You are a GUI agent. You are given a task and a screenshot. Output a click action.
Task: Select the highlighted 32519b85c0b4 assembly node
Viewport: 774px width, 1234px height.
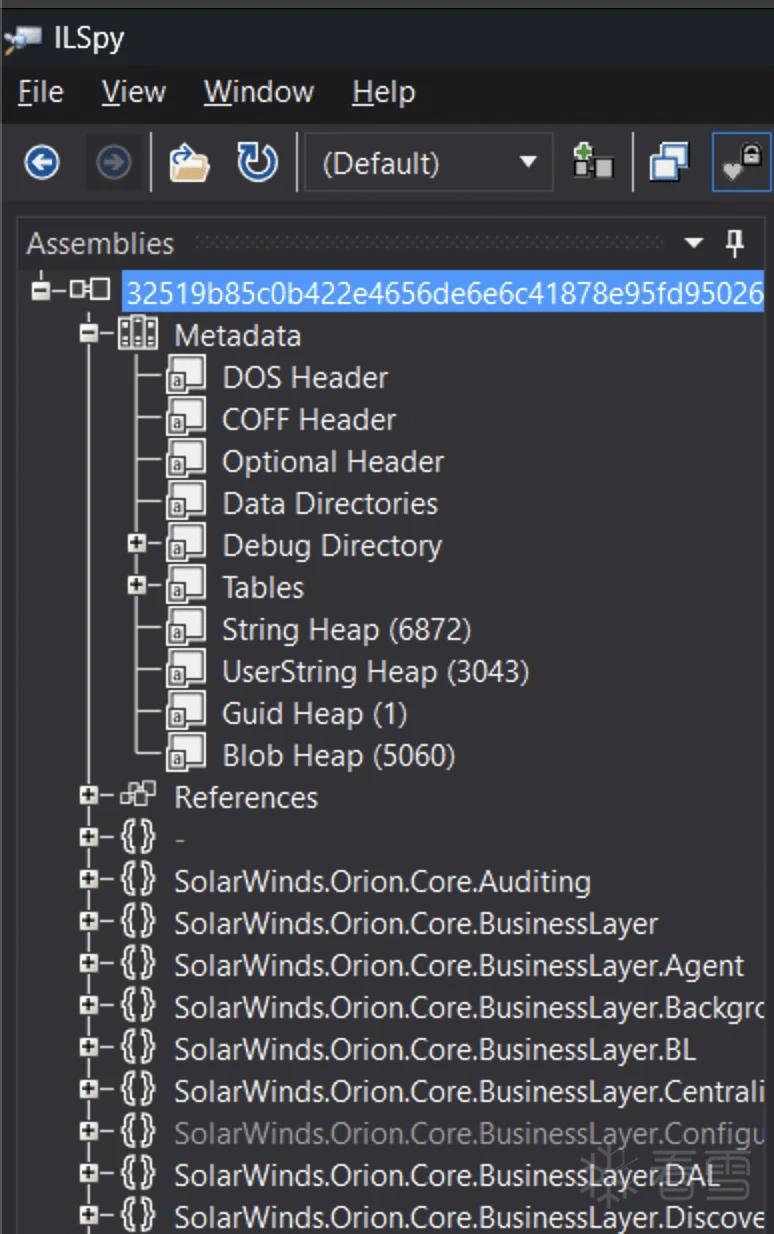coord(443,294)
